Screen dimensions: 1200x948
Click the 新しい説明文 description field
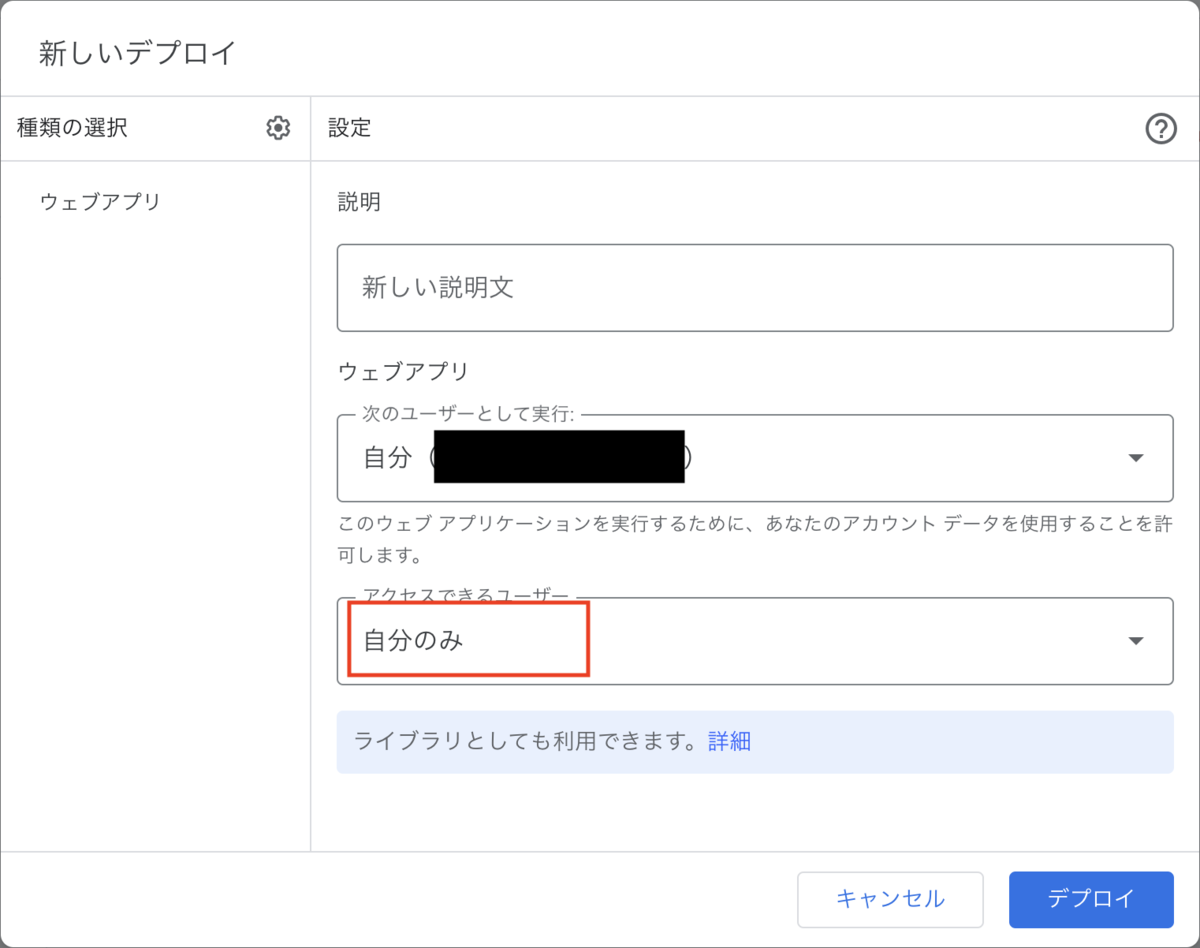(755, 288)
